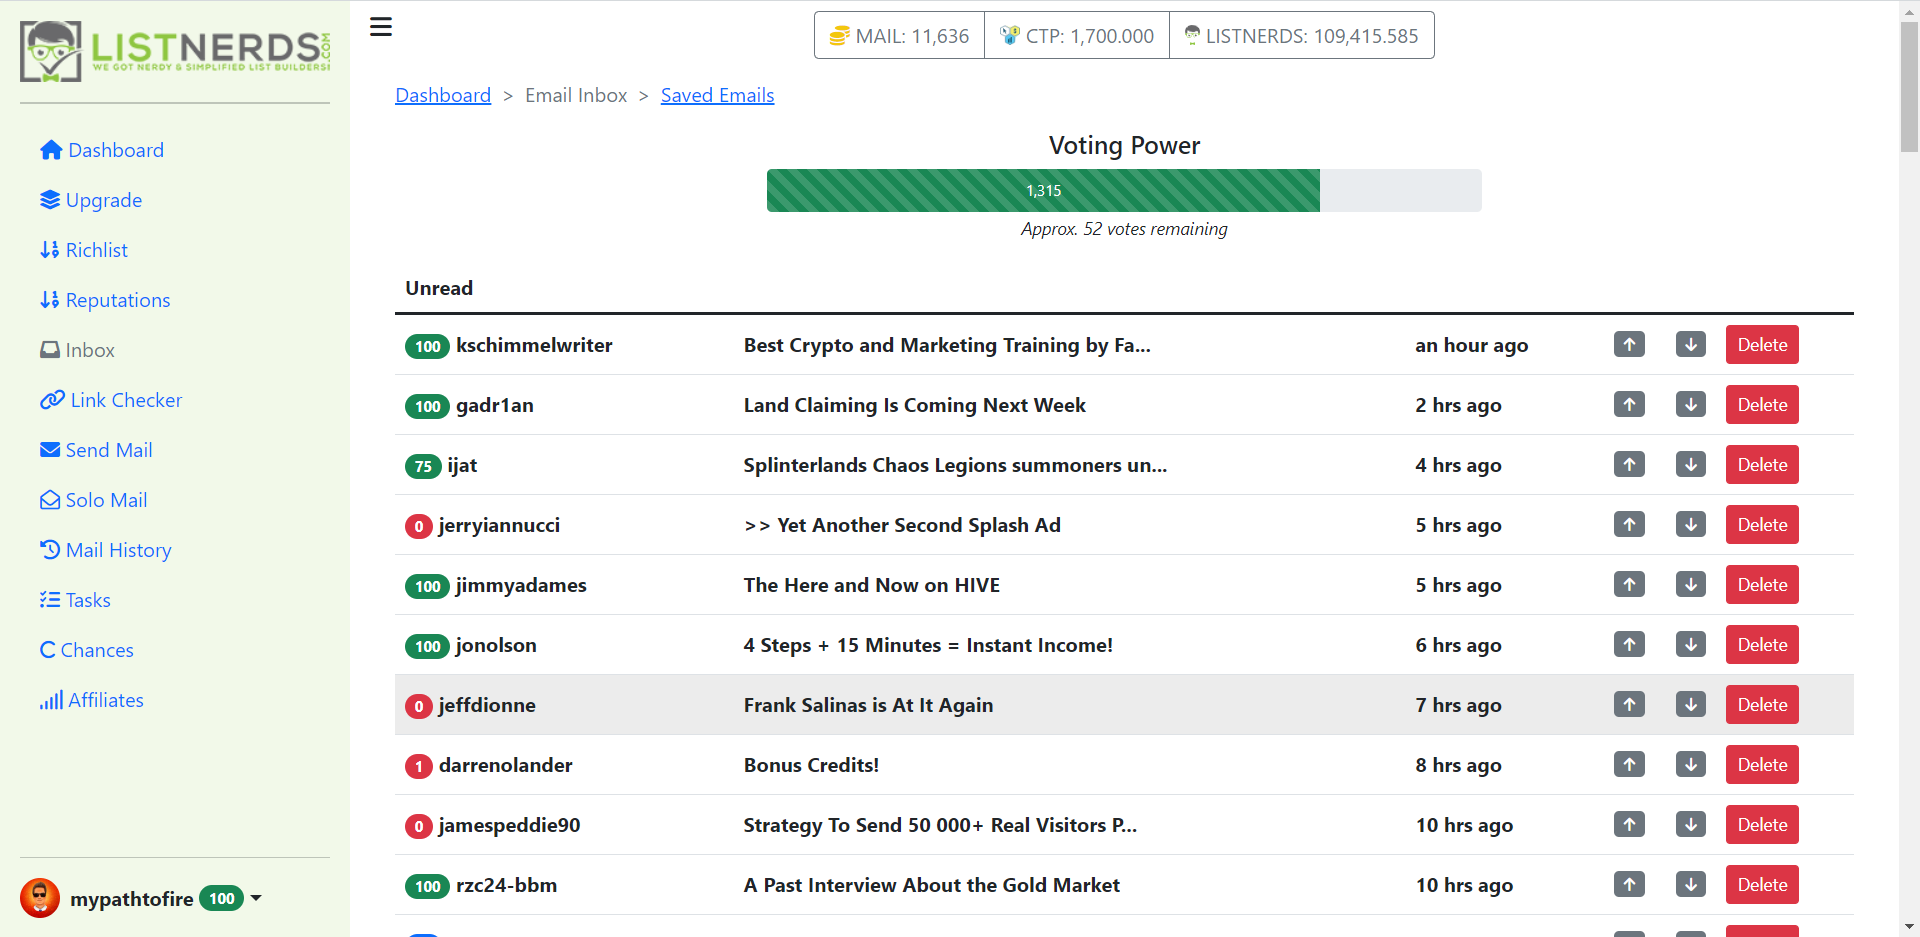
Task: Open Upgrade in the sidebar
Action: pos(91,200)
